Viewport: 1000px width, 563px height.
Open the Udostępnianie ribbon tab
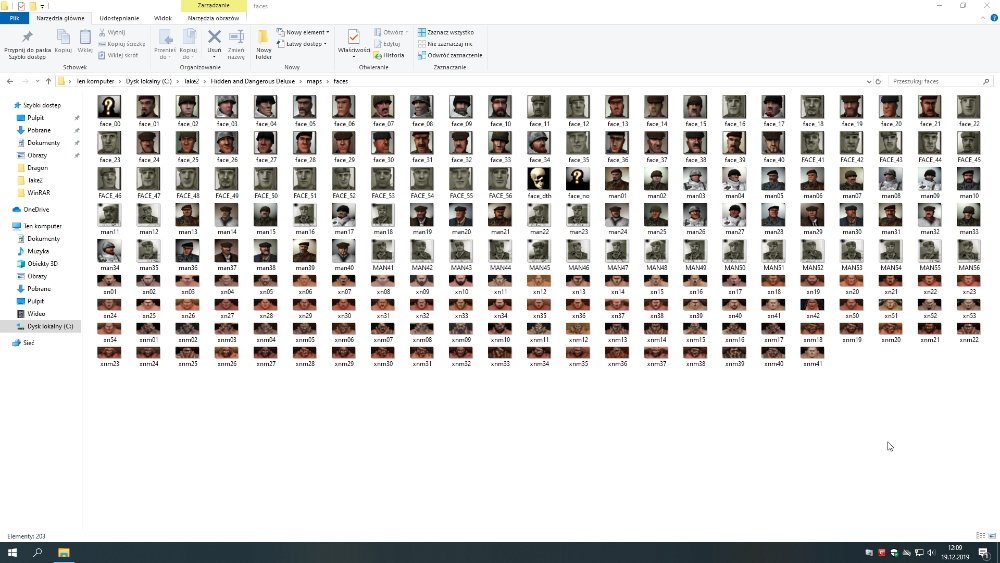[118, 18]
